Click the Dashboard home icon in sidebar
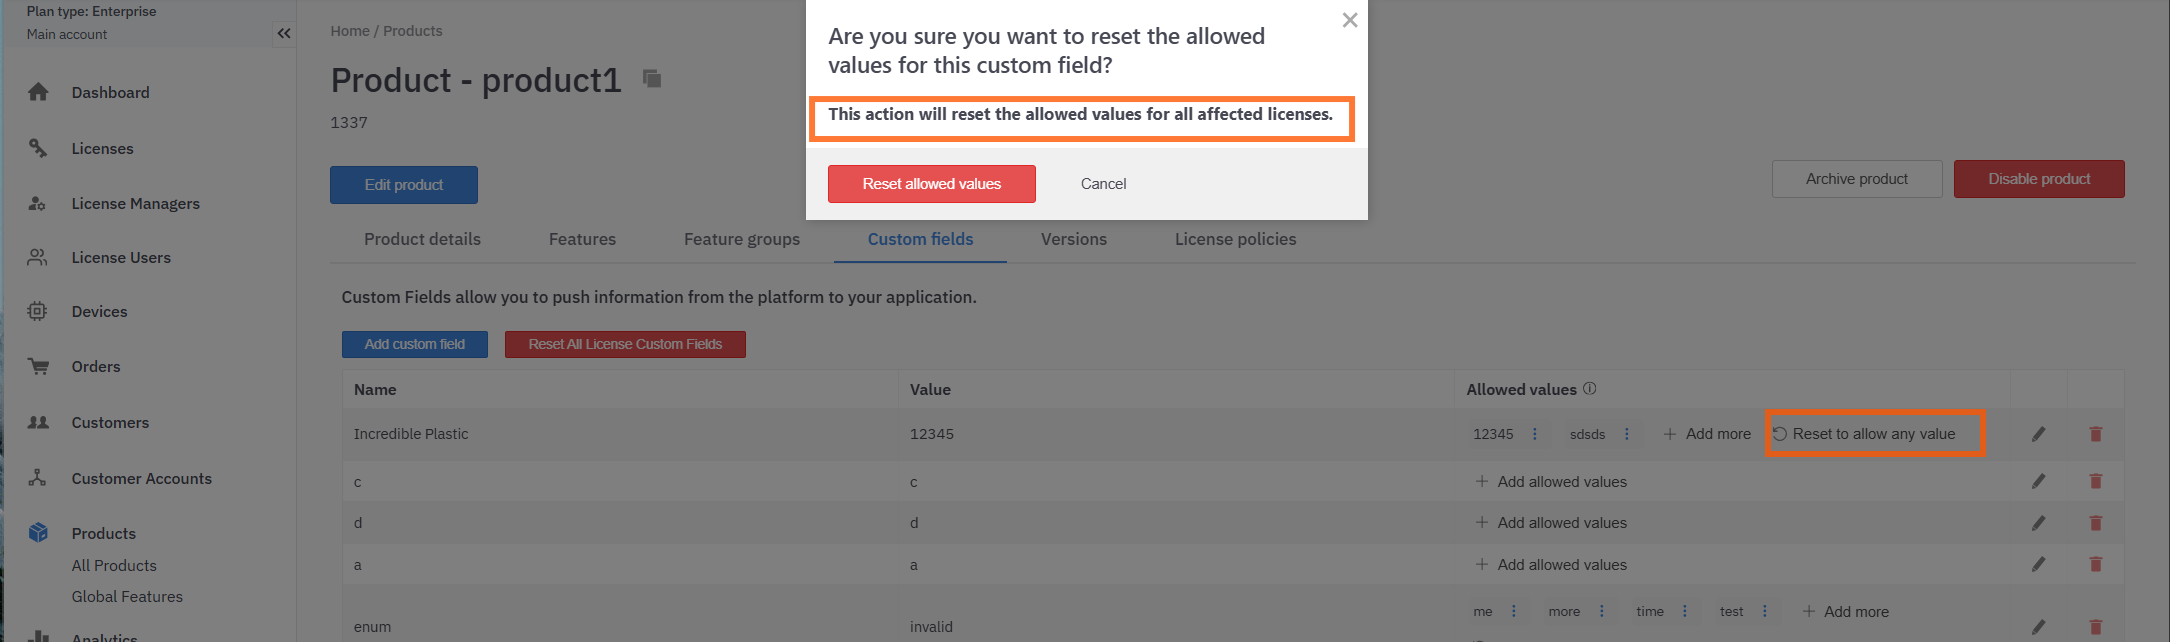Image resolution: width=2170 pixels, height=642 pixels. click(x=38, y=92)
